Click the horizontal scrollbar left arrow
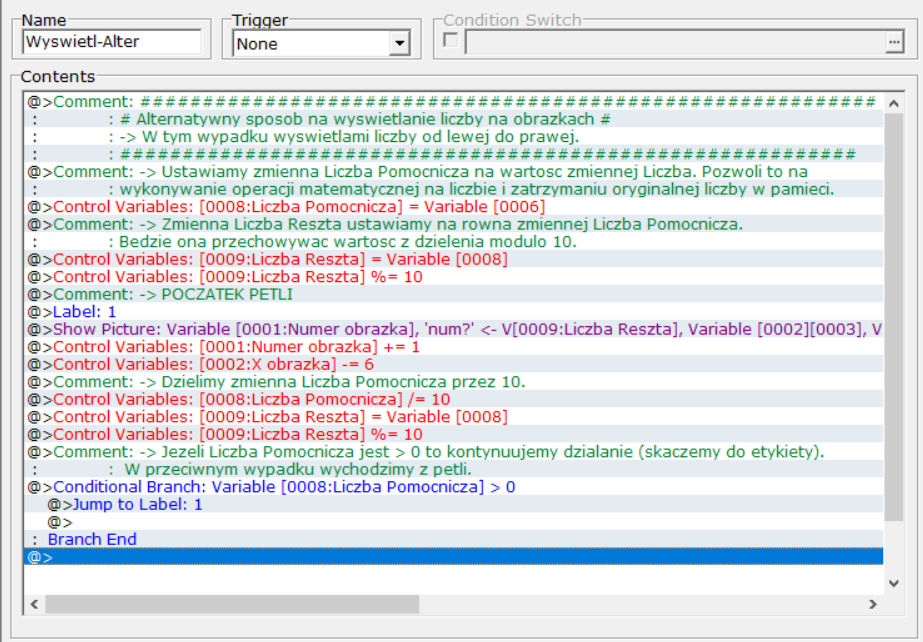923x642 pixels. 35,604
